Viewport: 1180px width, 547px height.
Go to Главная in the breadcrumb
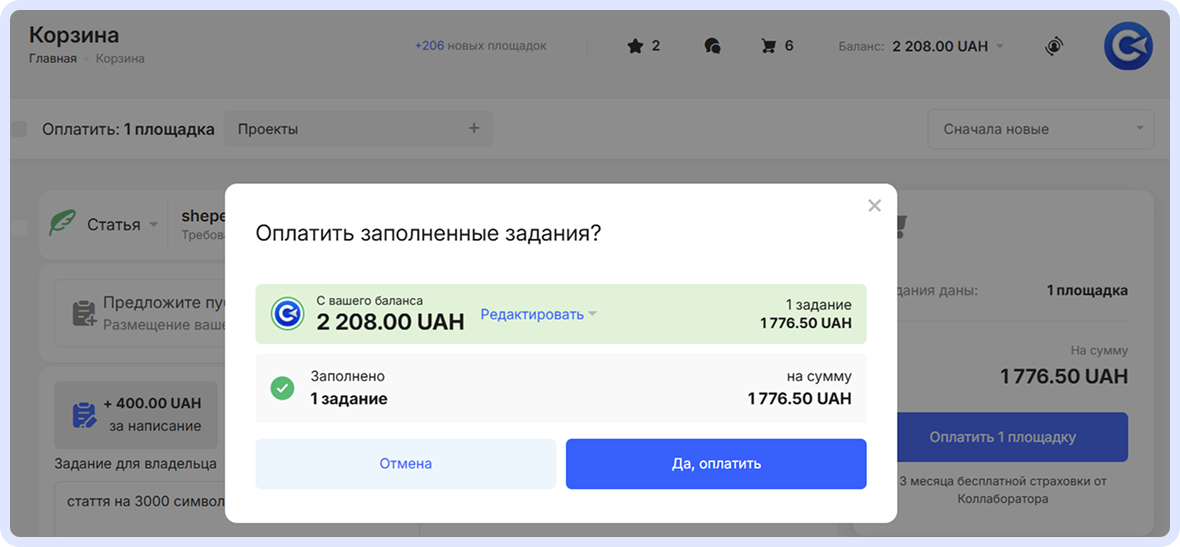[x=52, y=59]
